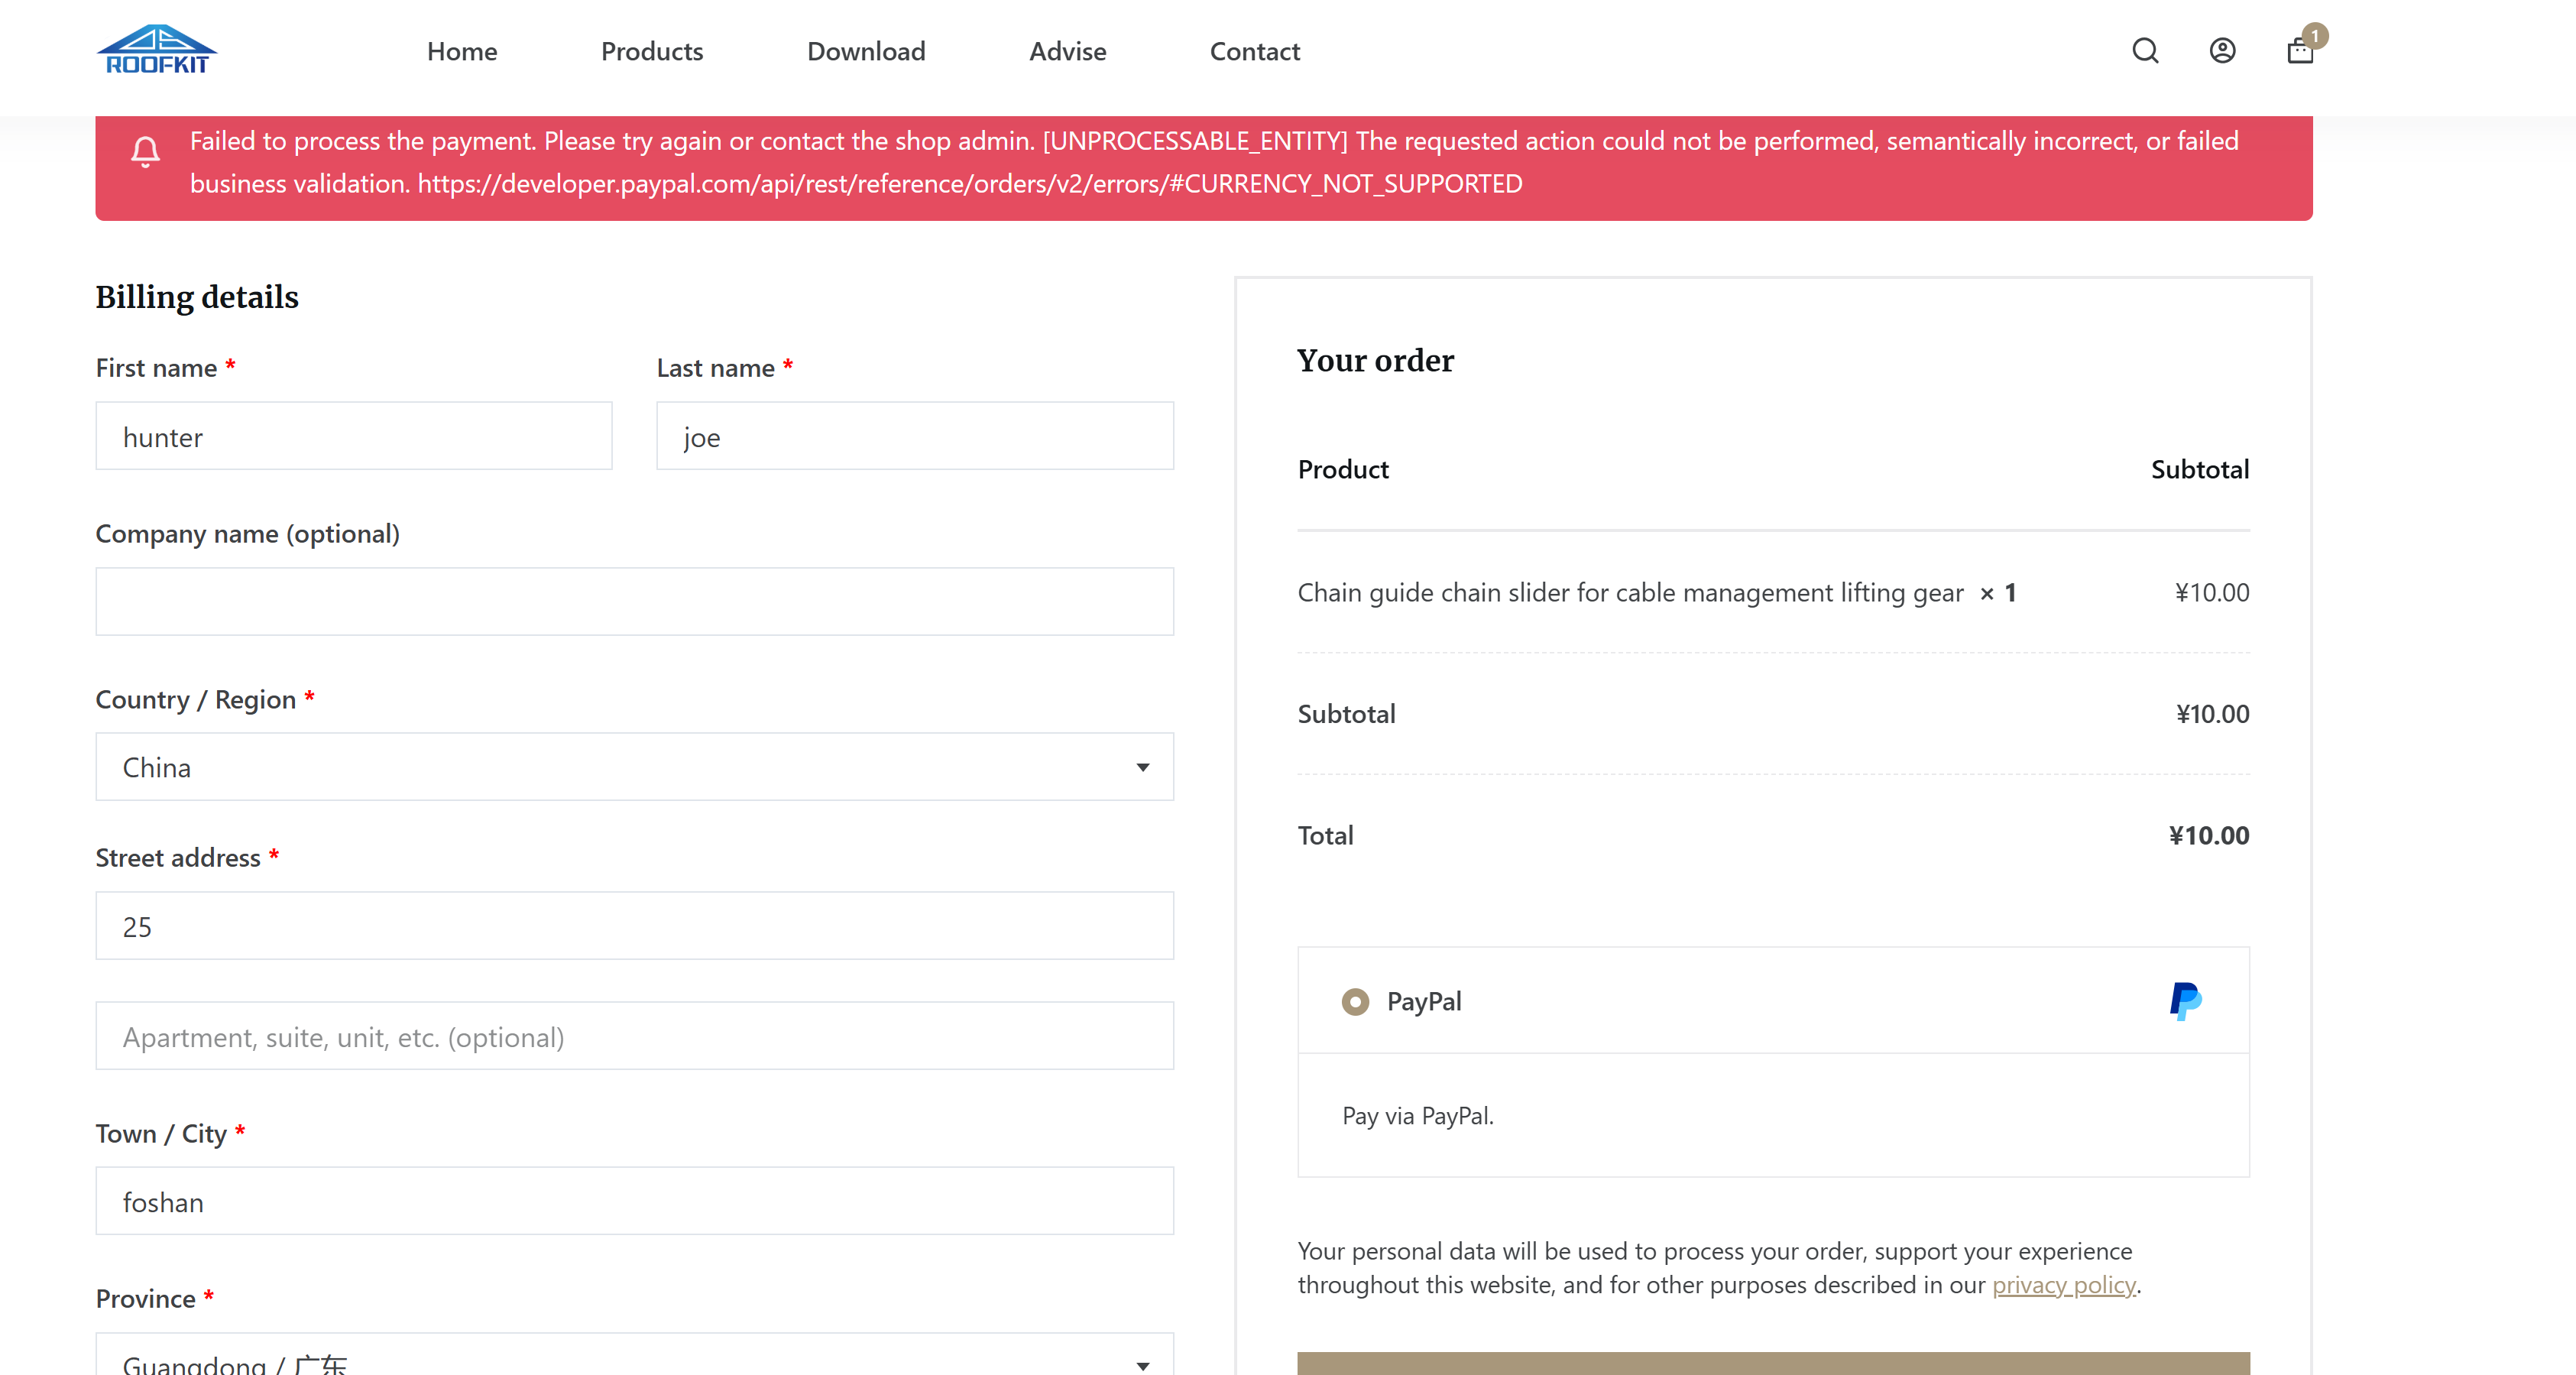Click the 'Billing details' heading
Viewport: 2576px width, 1375px height.
[197, 297]
